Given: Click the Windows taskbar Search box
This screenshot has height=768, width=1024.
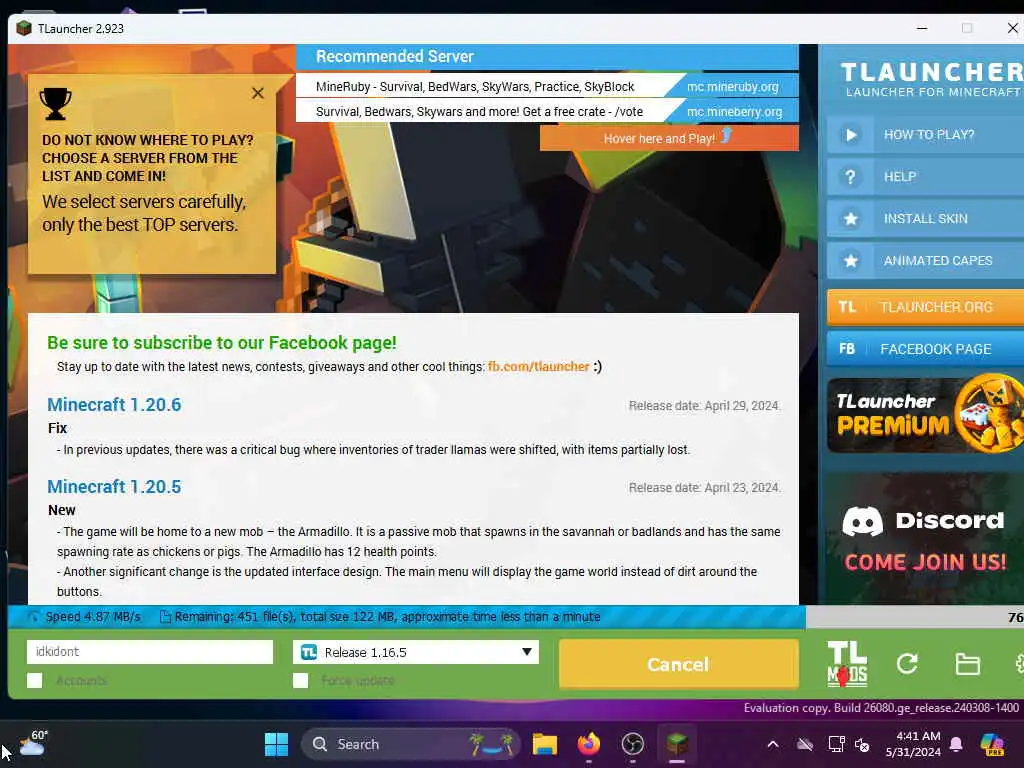Looking at the screenshot, I should [x=410, y=744].
